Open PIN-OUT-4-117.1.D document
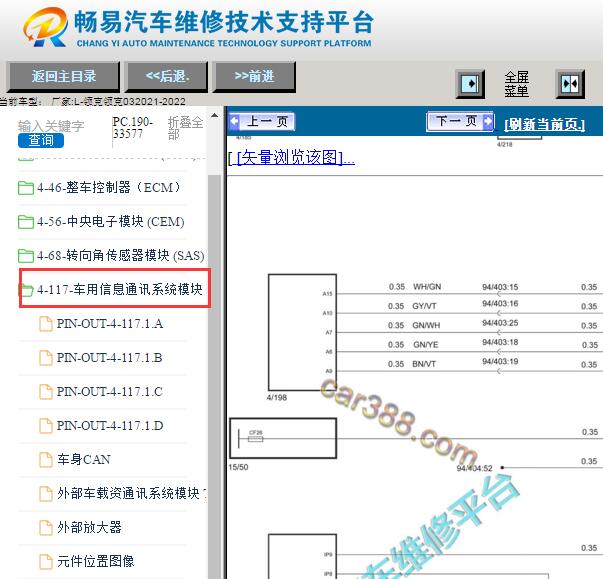This screenshot has width=603, height=579. (x=110, y=425)
